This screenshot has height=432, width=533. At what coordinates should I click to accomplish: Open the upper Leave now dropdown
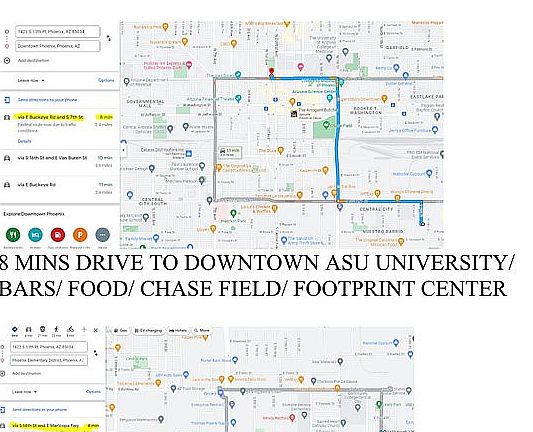pos(31,81)
